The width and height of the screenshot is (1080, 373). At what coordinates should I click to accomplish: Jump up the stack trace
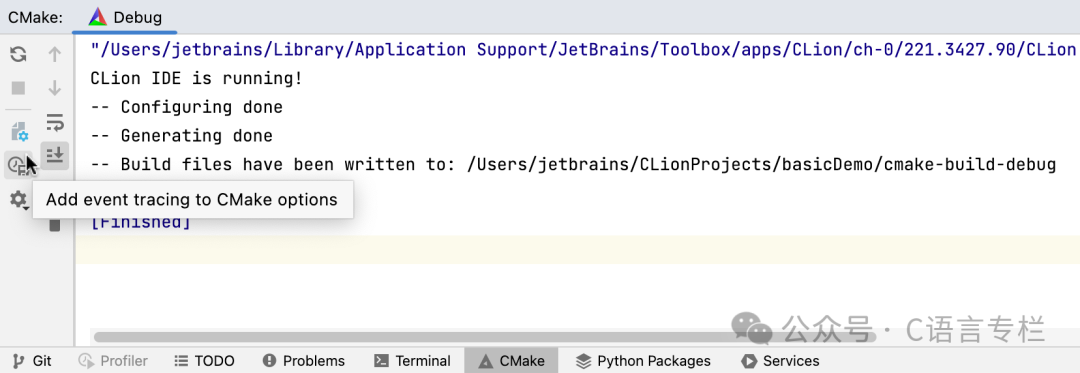(54, 54)
